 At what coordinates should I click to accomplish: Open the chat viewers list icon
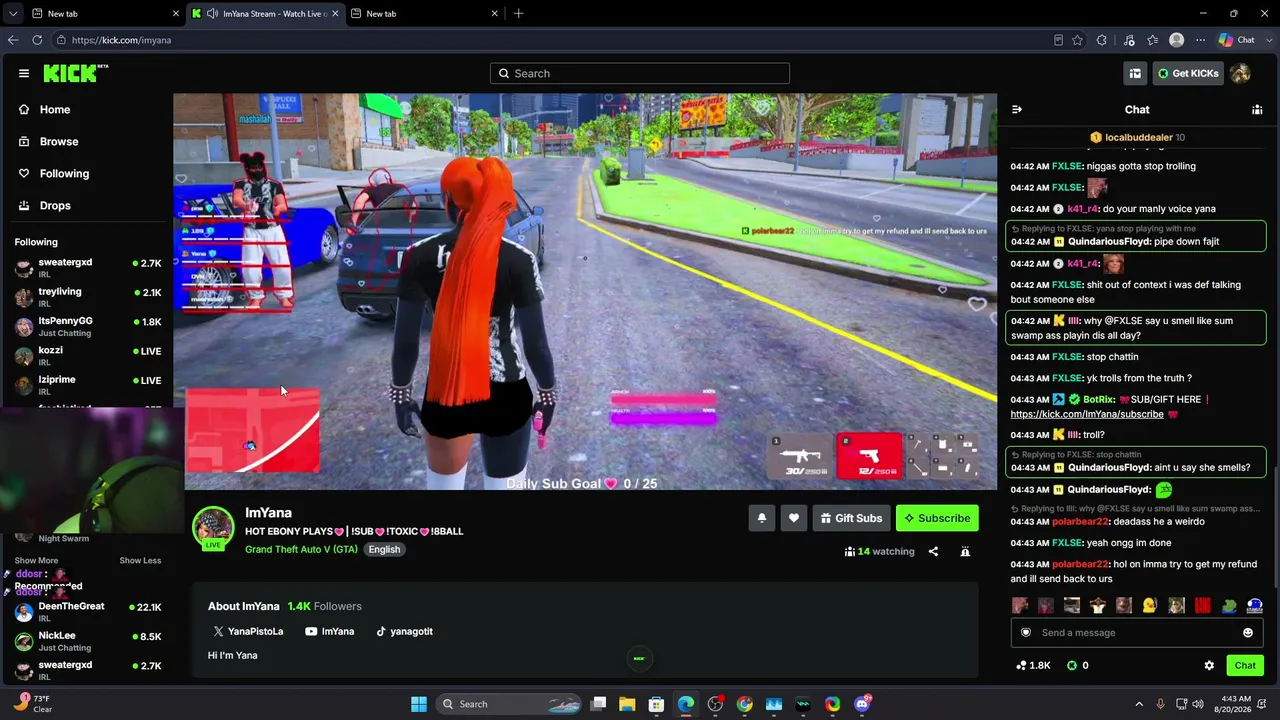[1257, 110]
